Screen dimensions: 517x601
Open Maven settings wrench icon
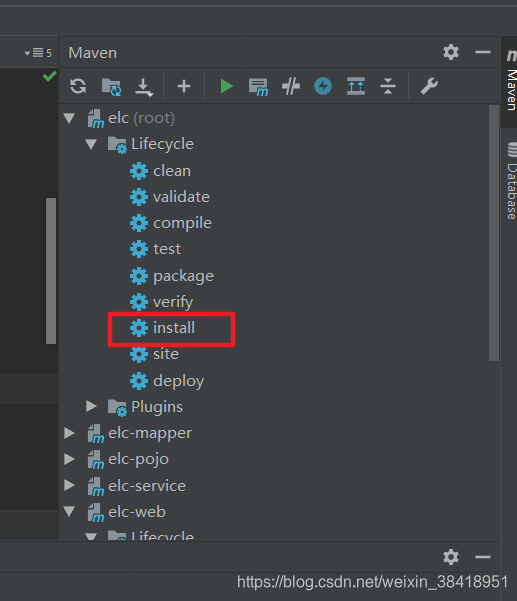tap(429, 85)
